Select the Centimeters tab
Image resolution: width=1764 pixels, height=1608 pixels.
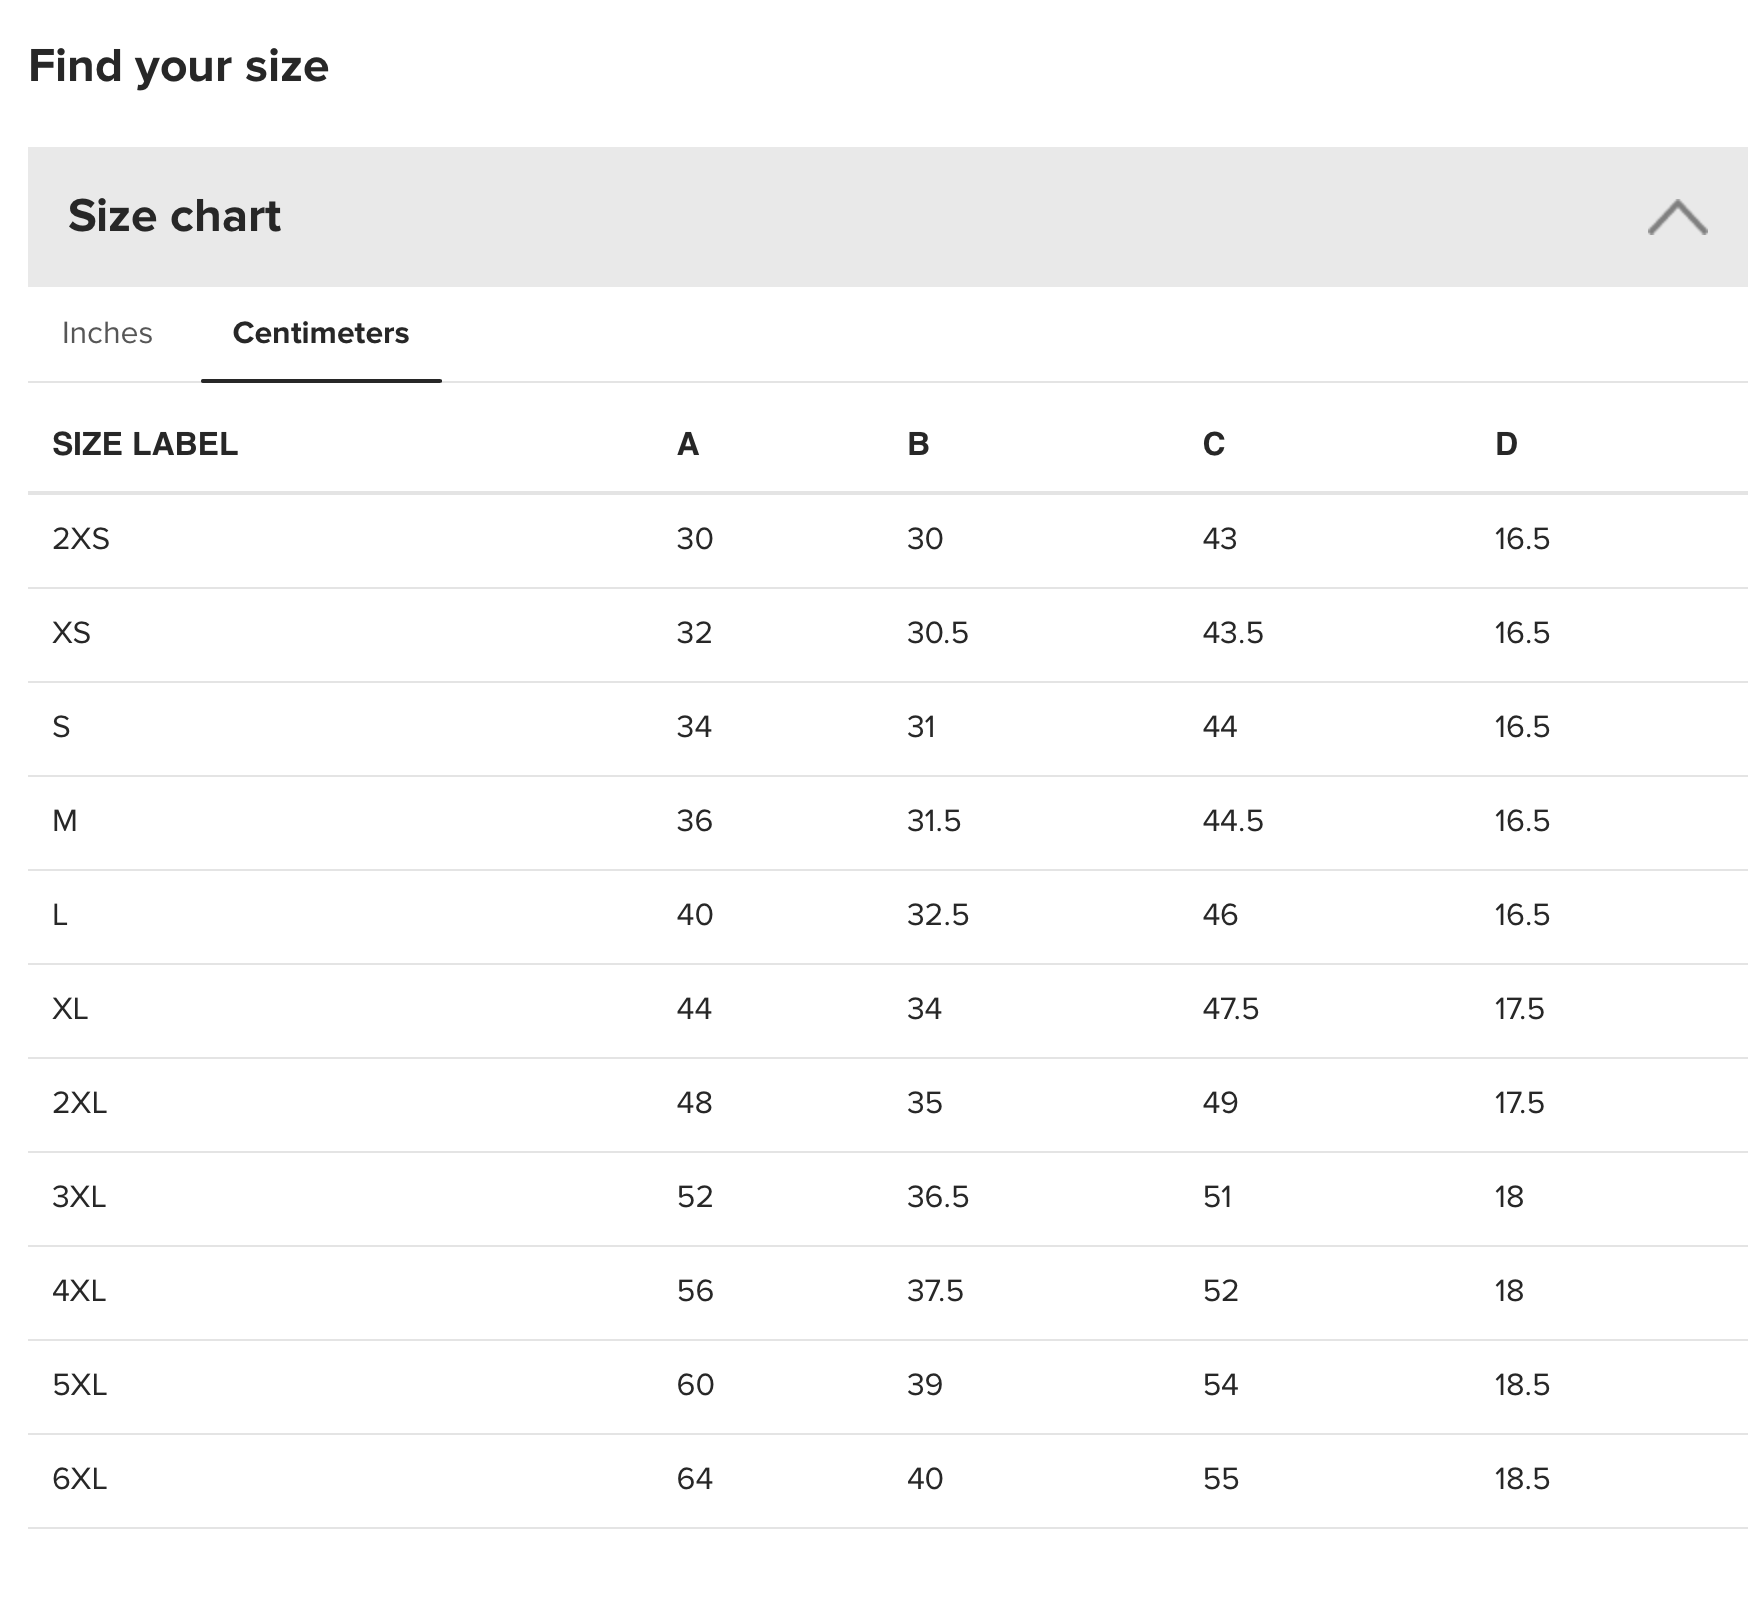pos(321,333)
